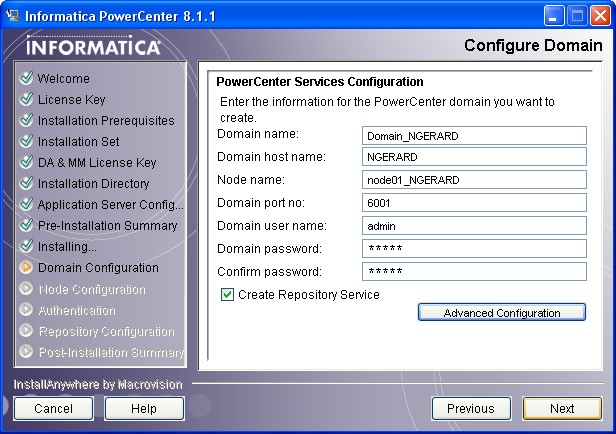The image size is (616, 434).
Task: Select the Welcome step label
Action: click(64, 78)
